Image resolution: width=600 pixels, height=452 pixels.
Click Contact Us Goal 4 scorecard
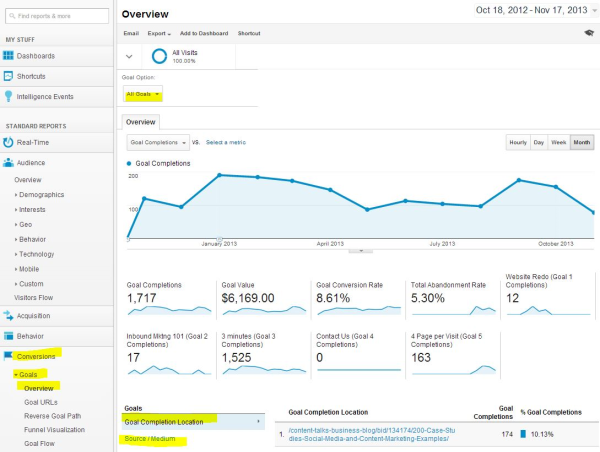point(359,354)
